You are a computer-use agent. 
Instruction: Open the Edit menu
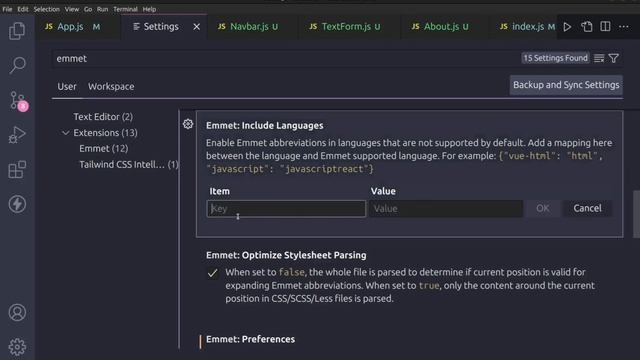pyautogui.click(x=23, y=9)
